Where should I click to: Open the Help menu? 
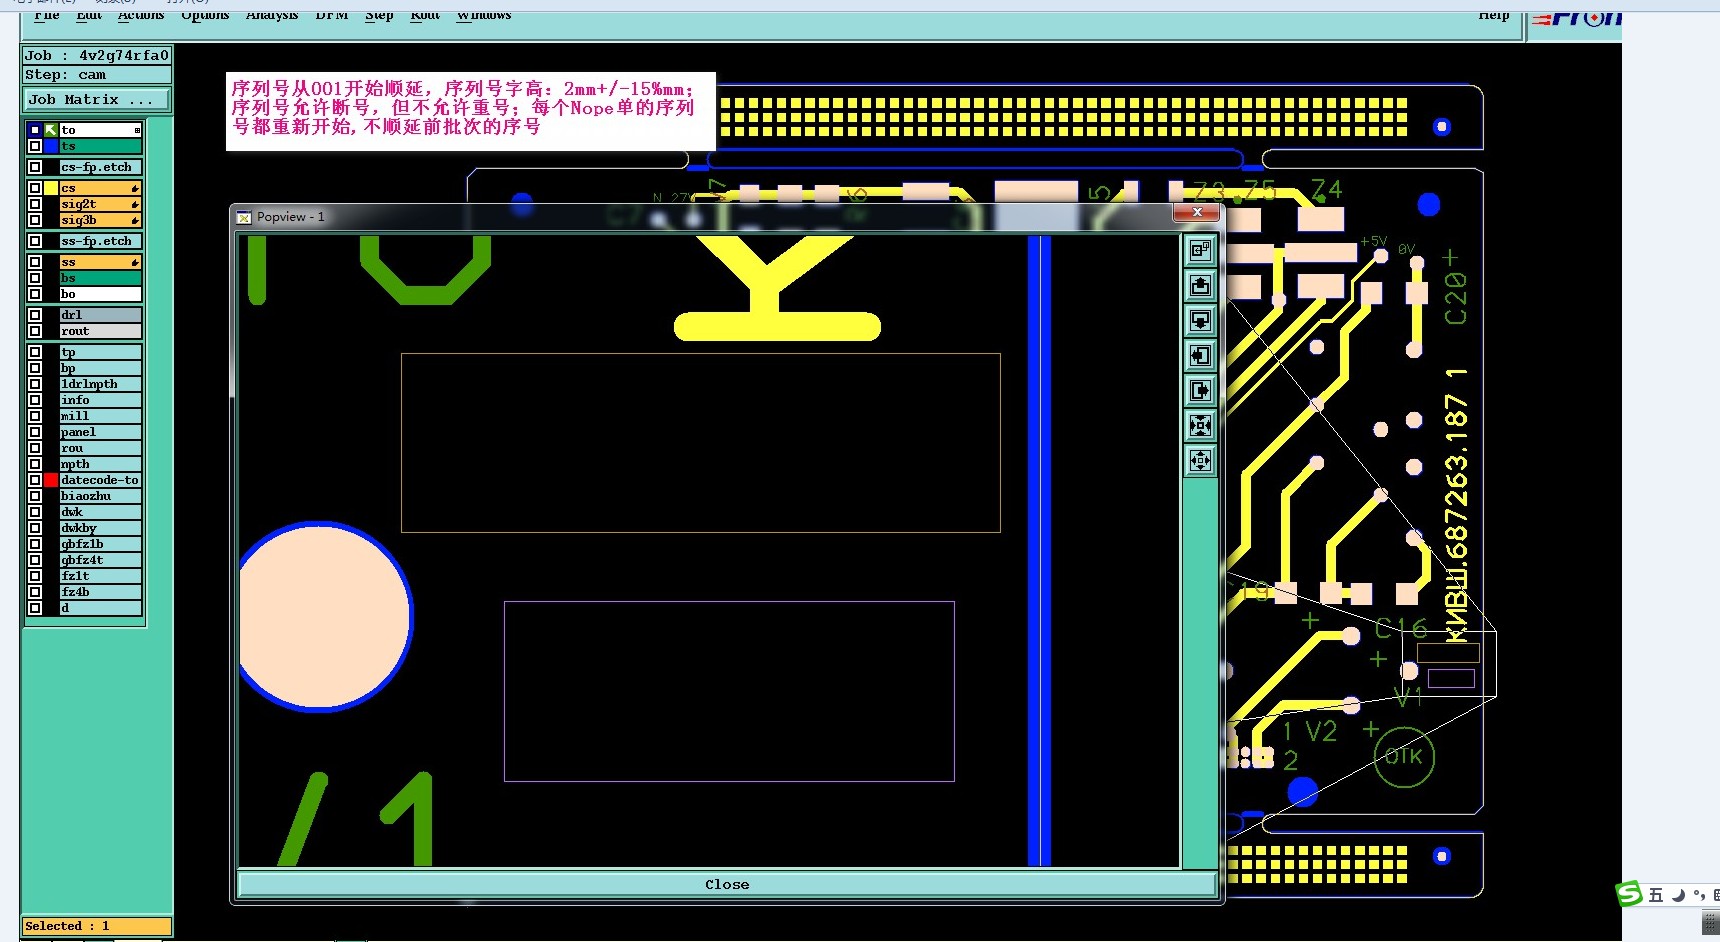click(1494, 15)
